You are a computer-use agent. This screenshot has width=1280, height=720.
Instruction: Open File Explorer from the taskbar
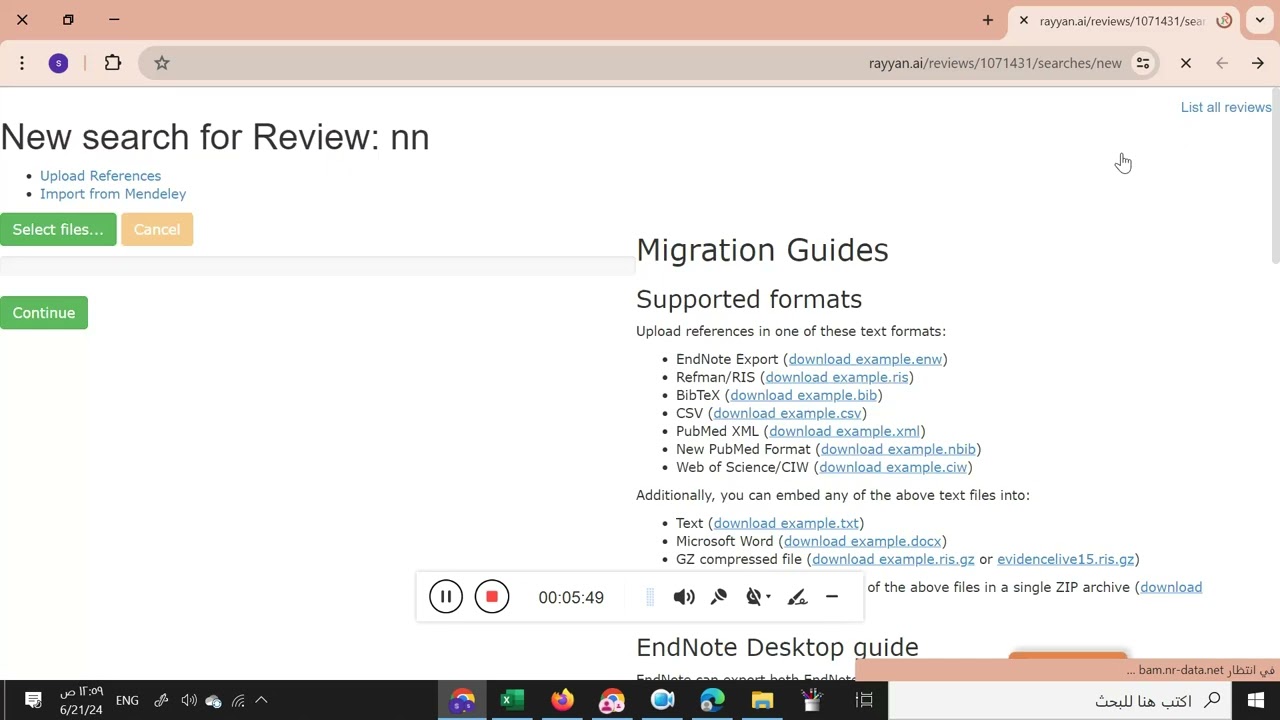(x=762, y=700)
